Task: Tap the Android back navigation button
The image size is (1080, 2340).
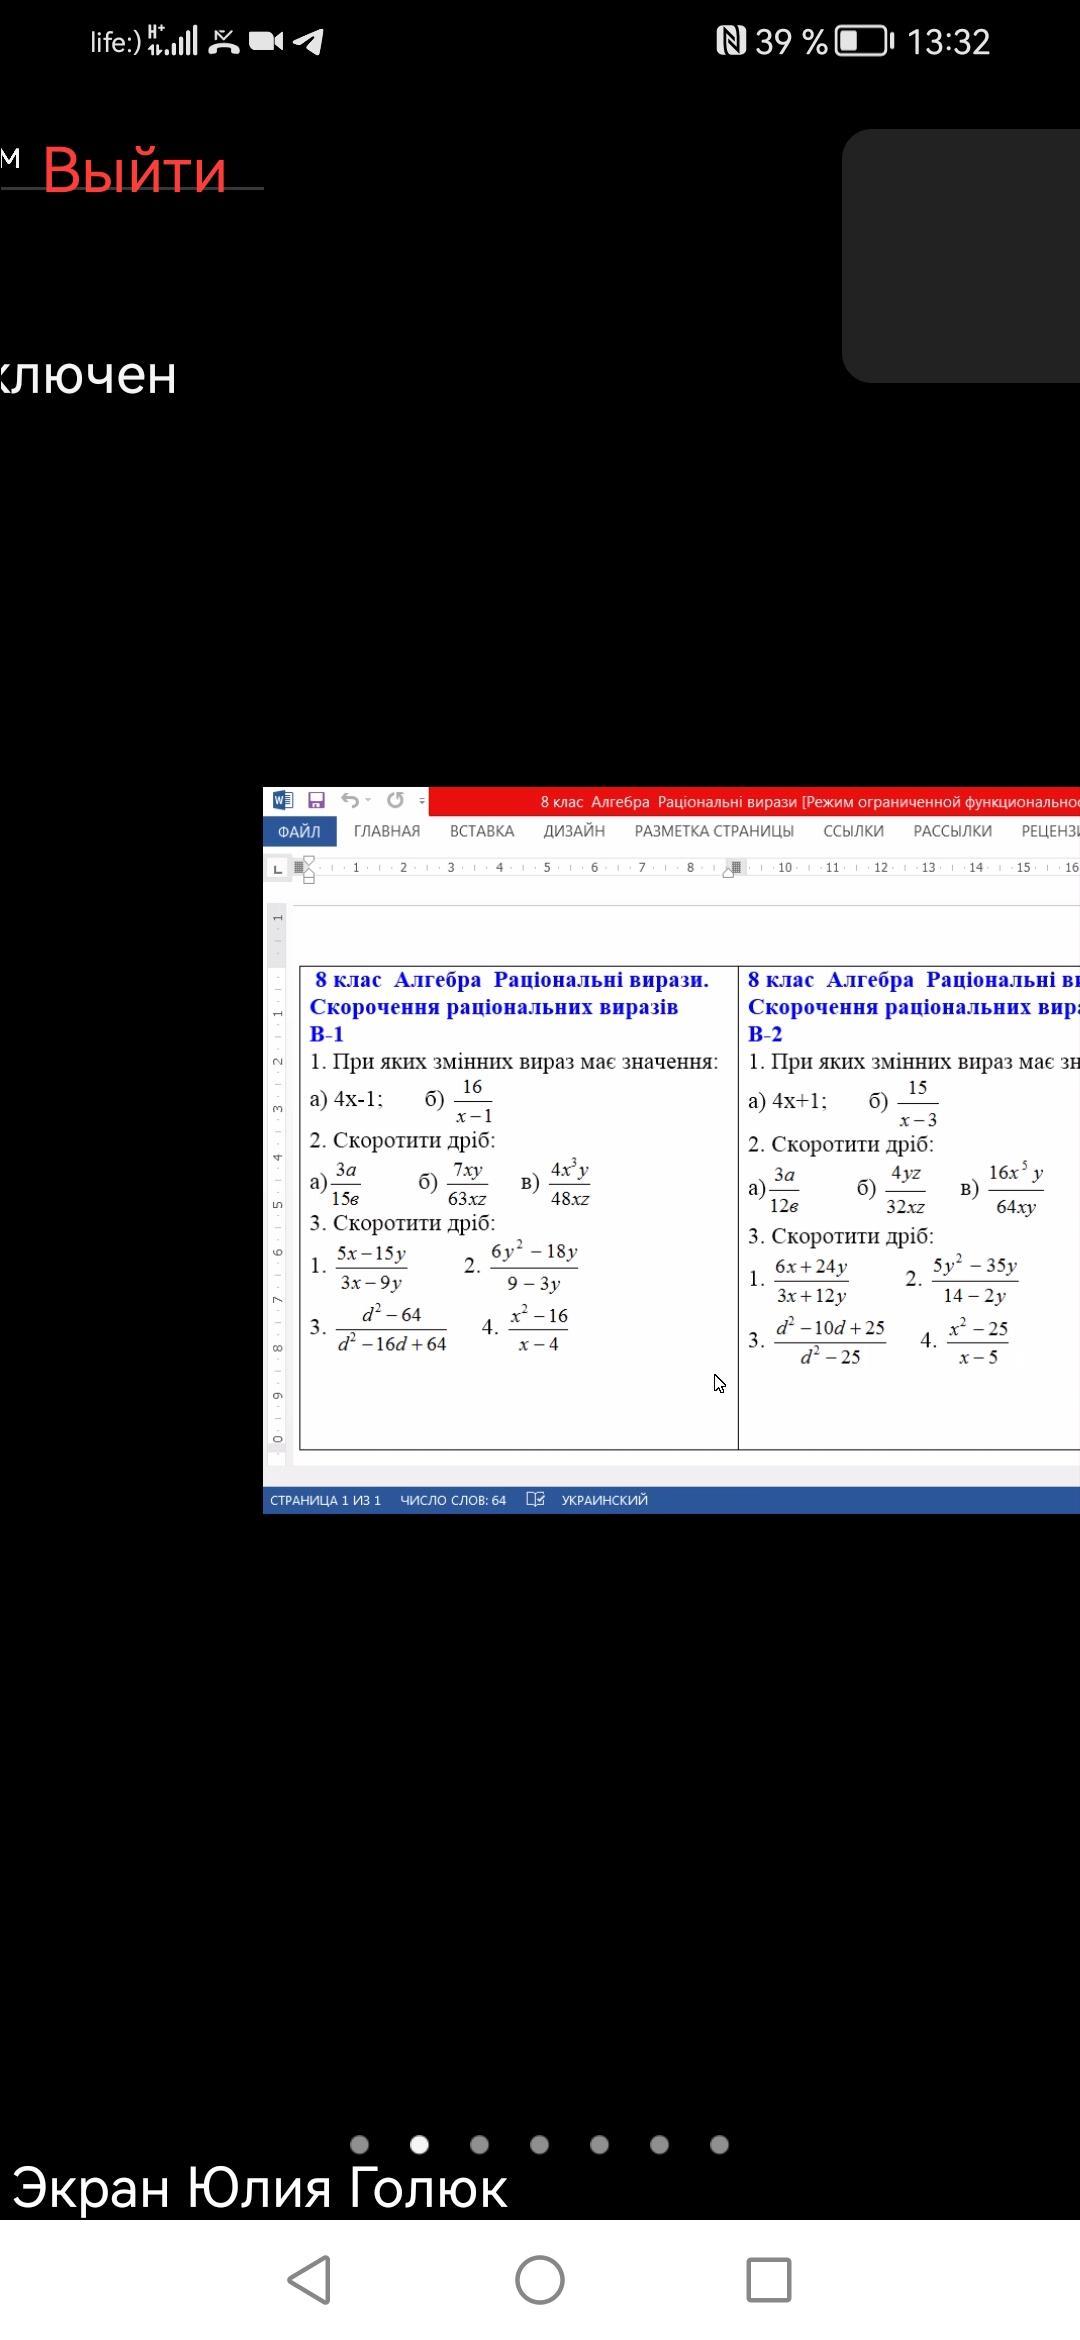Action: [x=310, y=2280]
